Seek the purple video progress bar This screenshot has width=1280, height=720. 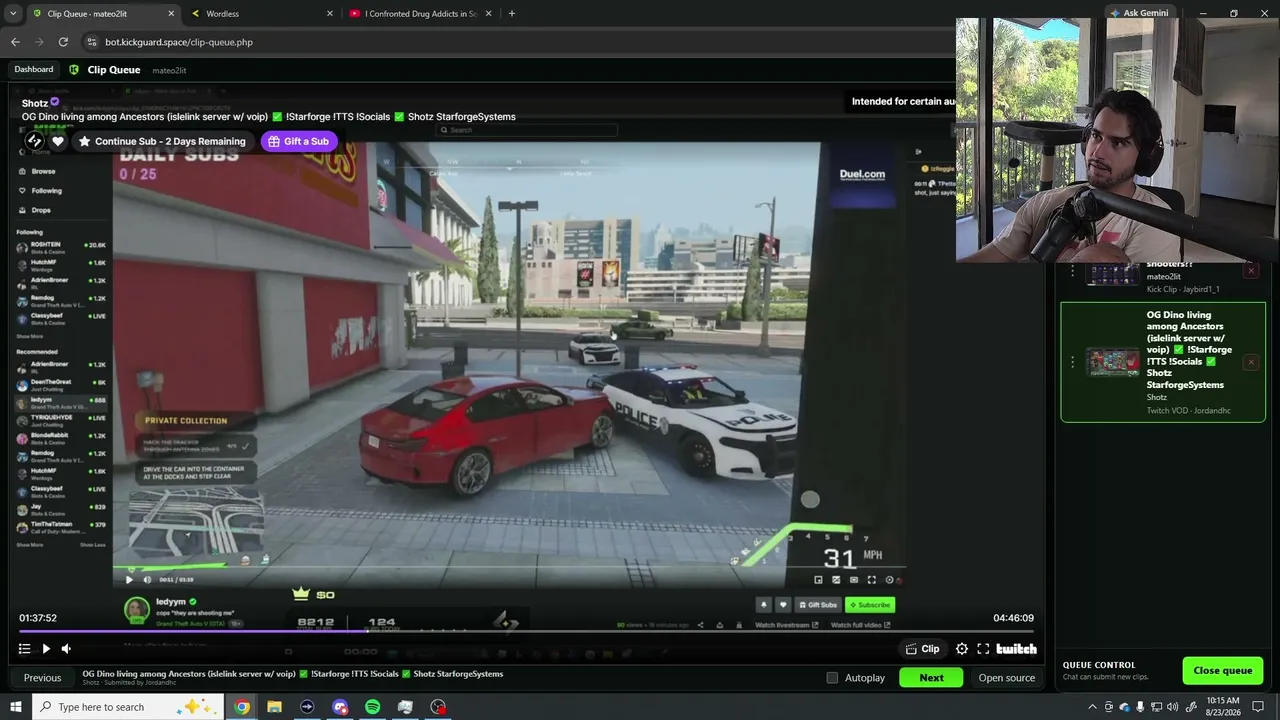[526, 631]
